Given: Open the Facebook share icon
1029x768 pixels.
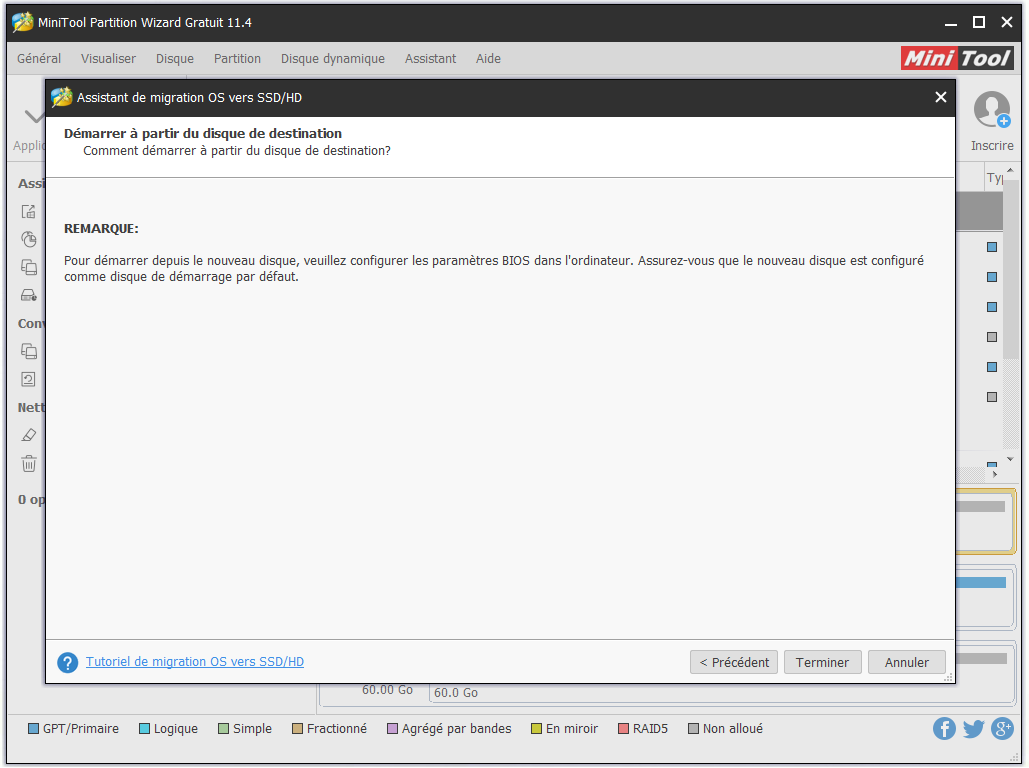Looking at the screenshot, I should (x=944, y=729).
